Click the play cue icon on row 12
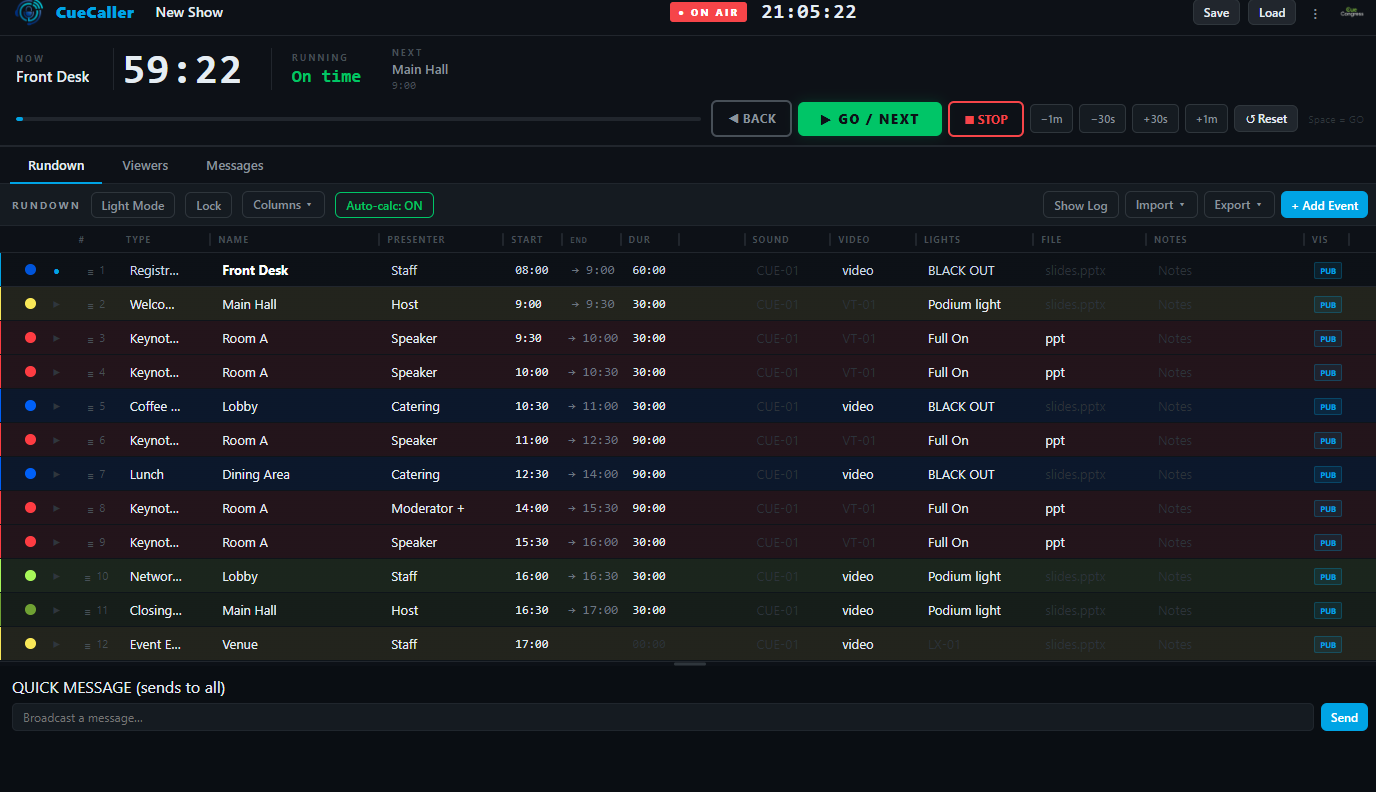This screenshot has width=1376, height=792. (56, 644)
